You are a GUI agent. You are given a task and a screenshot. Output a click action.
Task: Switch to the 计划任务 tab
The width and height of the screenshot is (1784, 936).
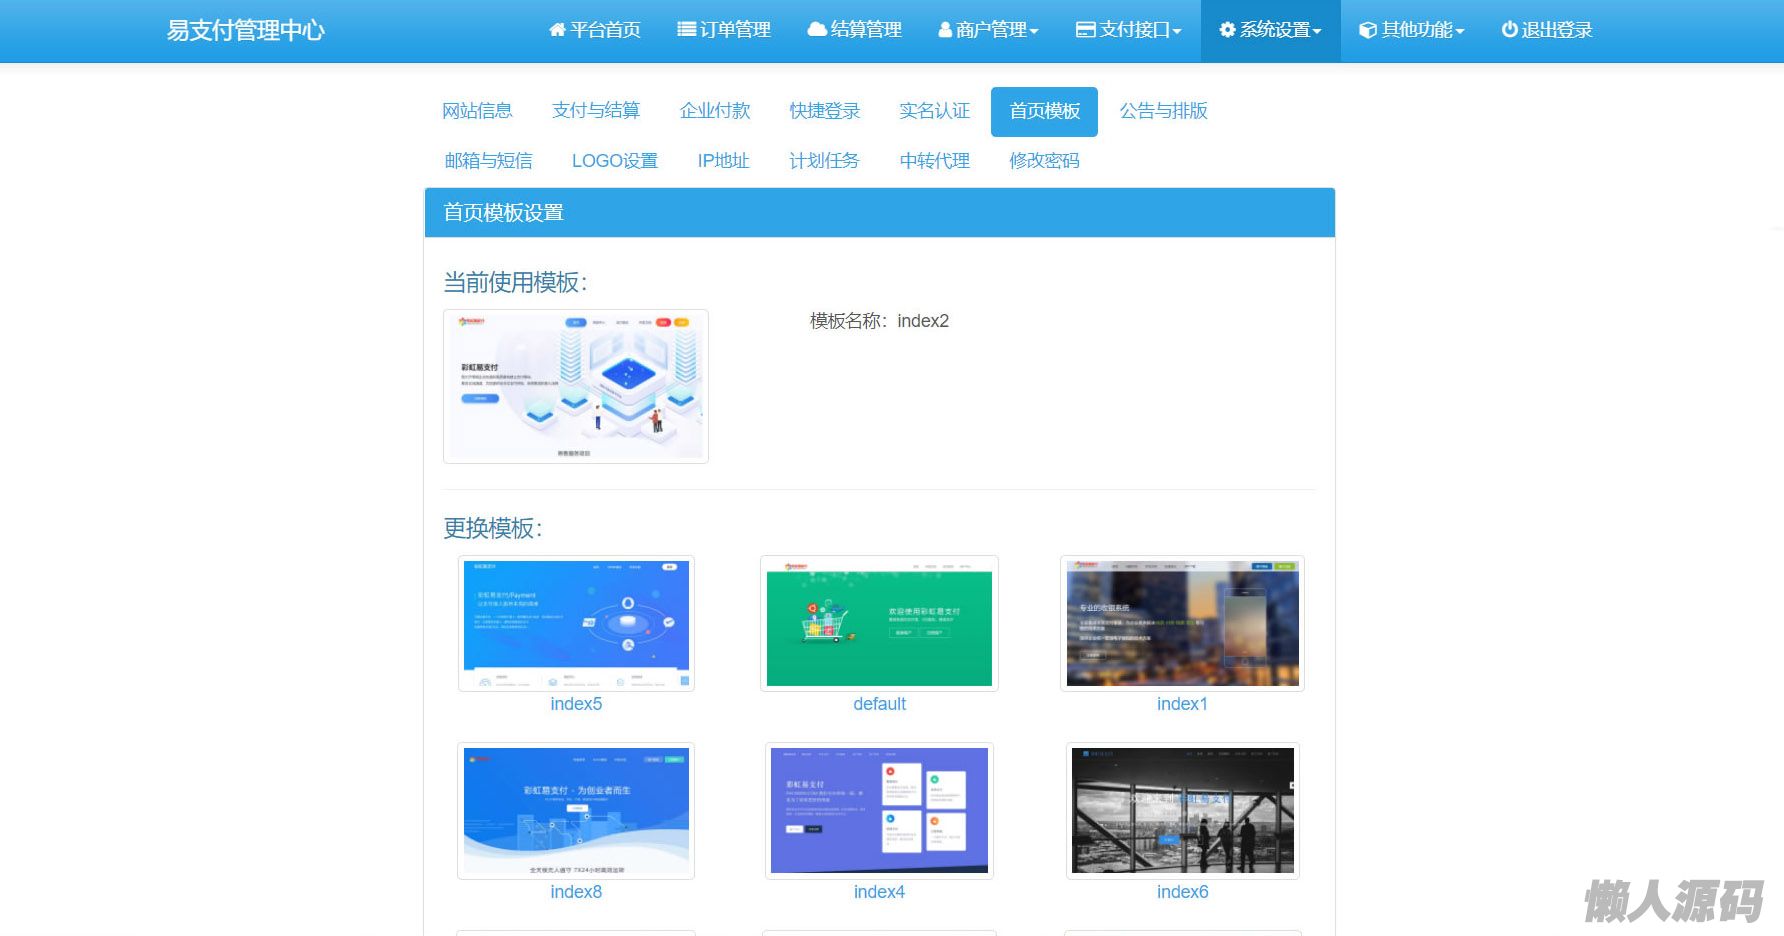tap(824, 161)
